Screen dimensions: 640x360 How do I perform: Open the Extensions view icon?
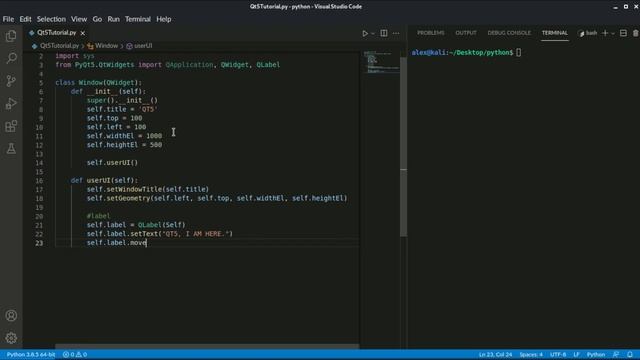pos(11,126)
